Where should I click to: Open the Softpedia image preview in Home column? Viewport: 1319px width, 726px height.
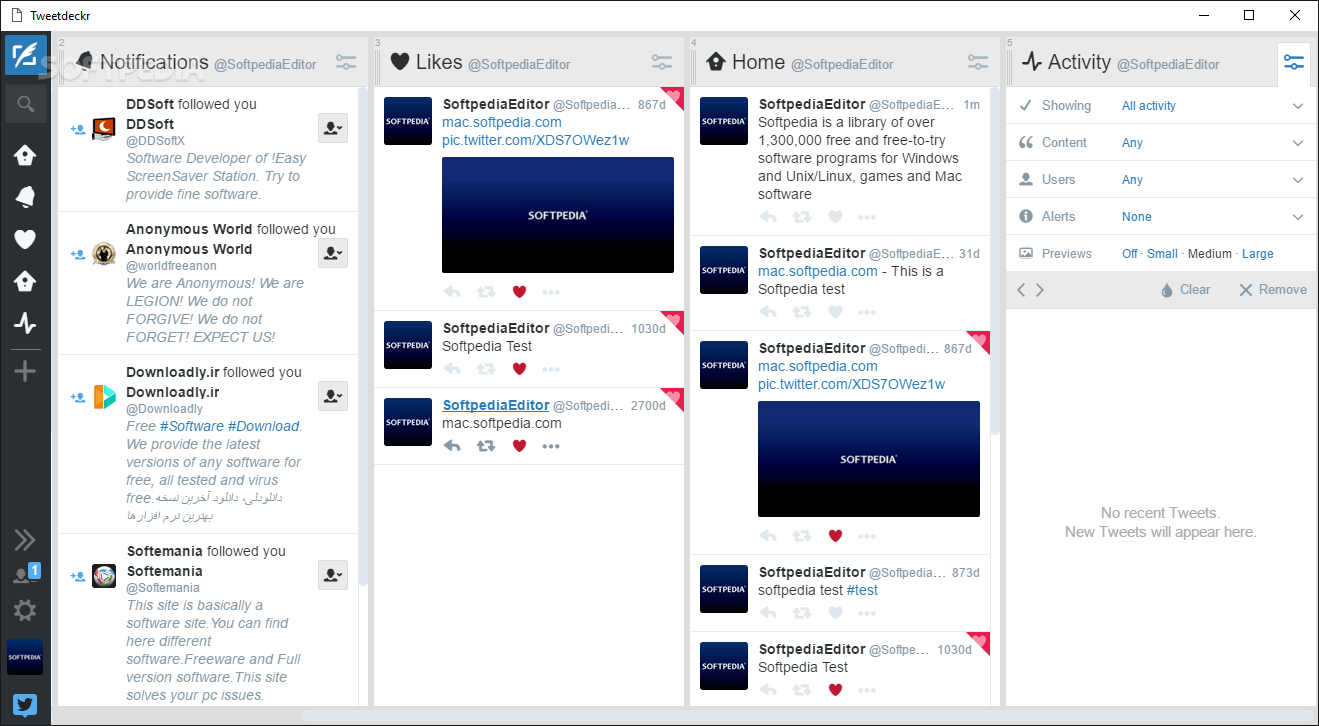[x=869, y=459]
